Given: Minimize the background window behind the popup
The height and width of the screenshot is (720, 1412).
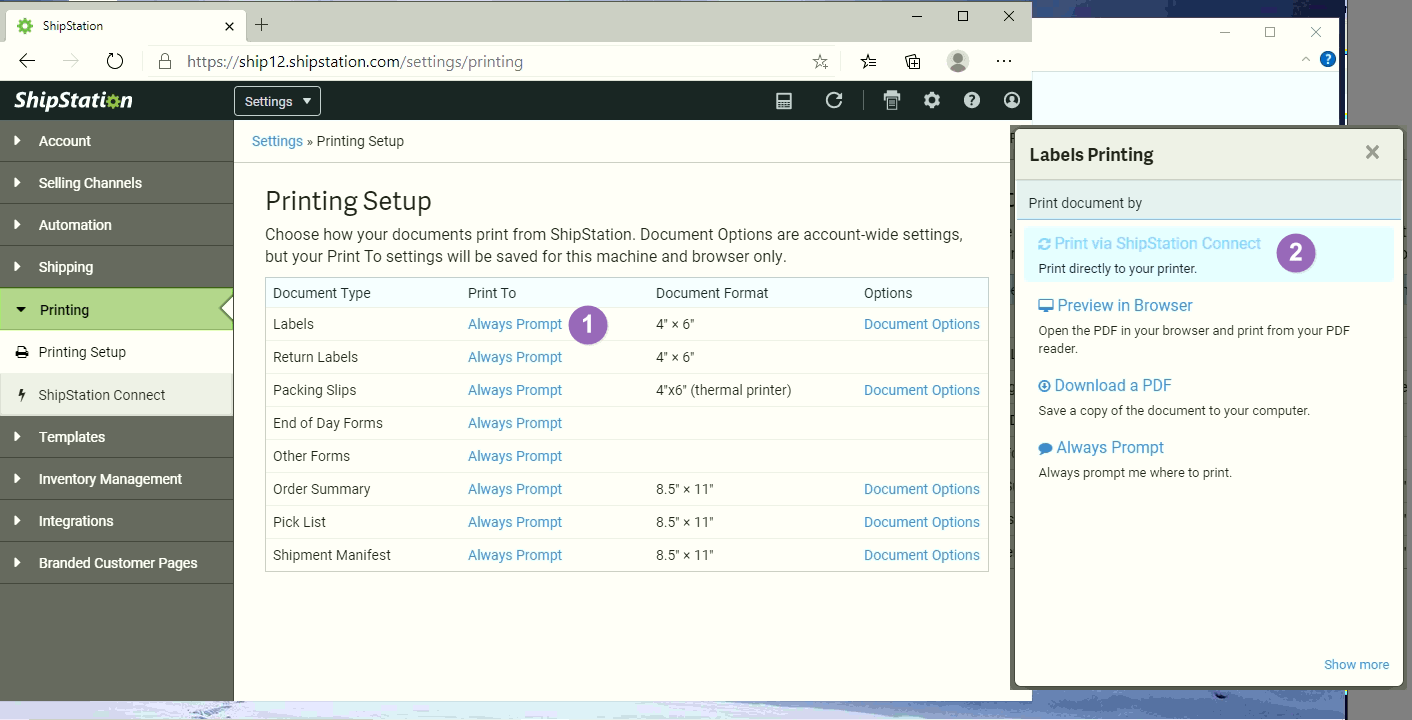Looking at the screenshot, I should (1225, 32).
